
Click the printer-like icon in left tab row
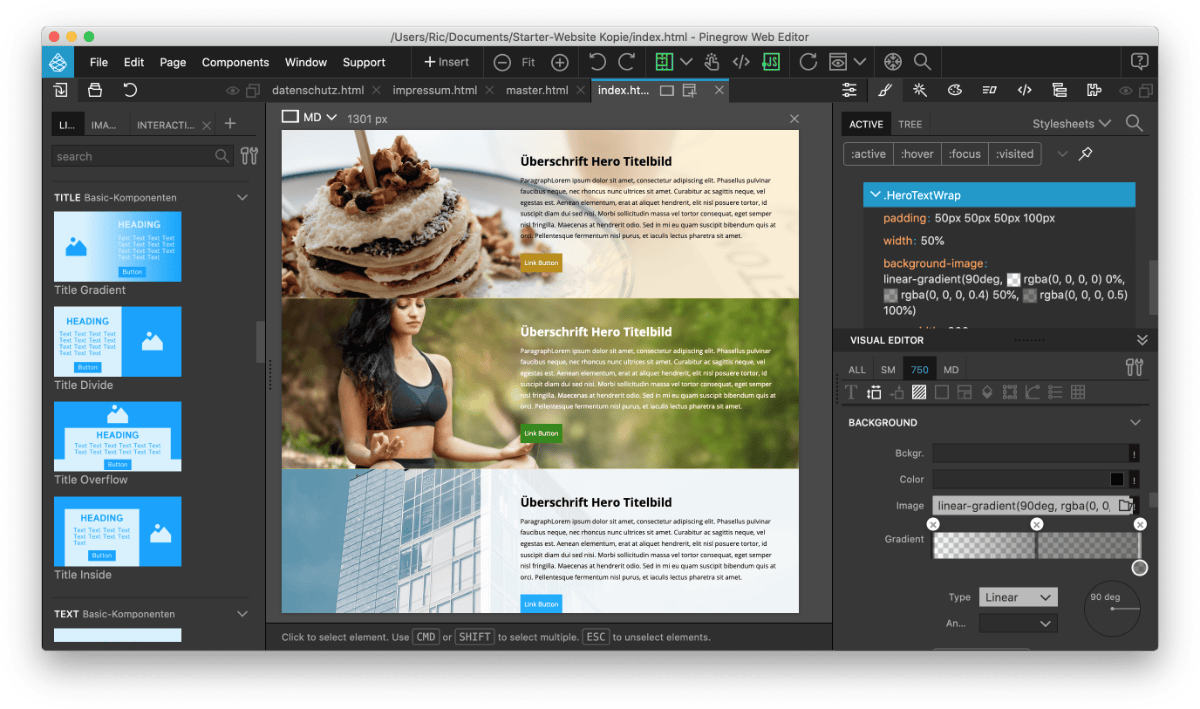(x=95, y=90)
